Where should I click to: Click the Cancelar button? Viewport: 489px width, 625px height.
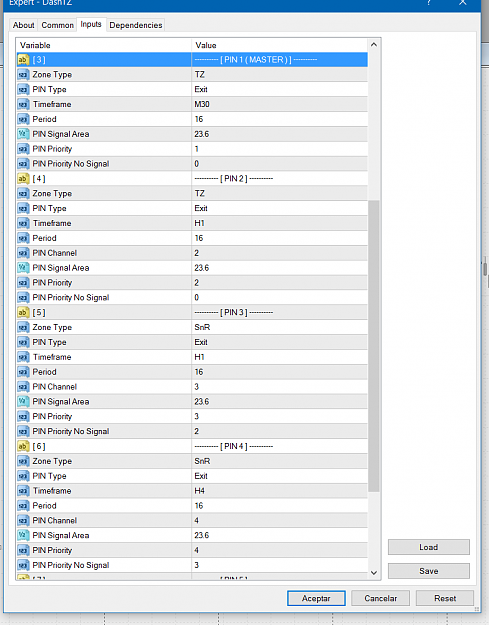click(380, 598)
